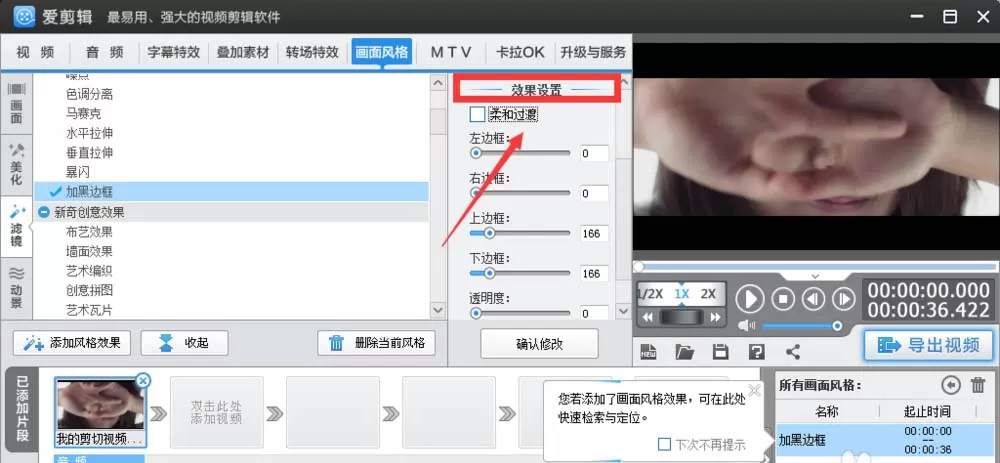Check the 下次不再提示 box

coord(665,444)
